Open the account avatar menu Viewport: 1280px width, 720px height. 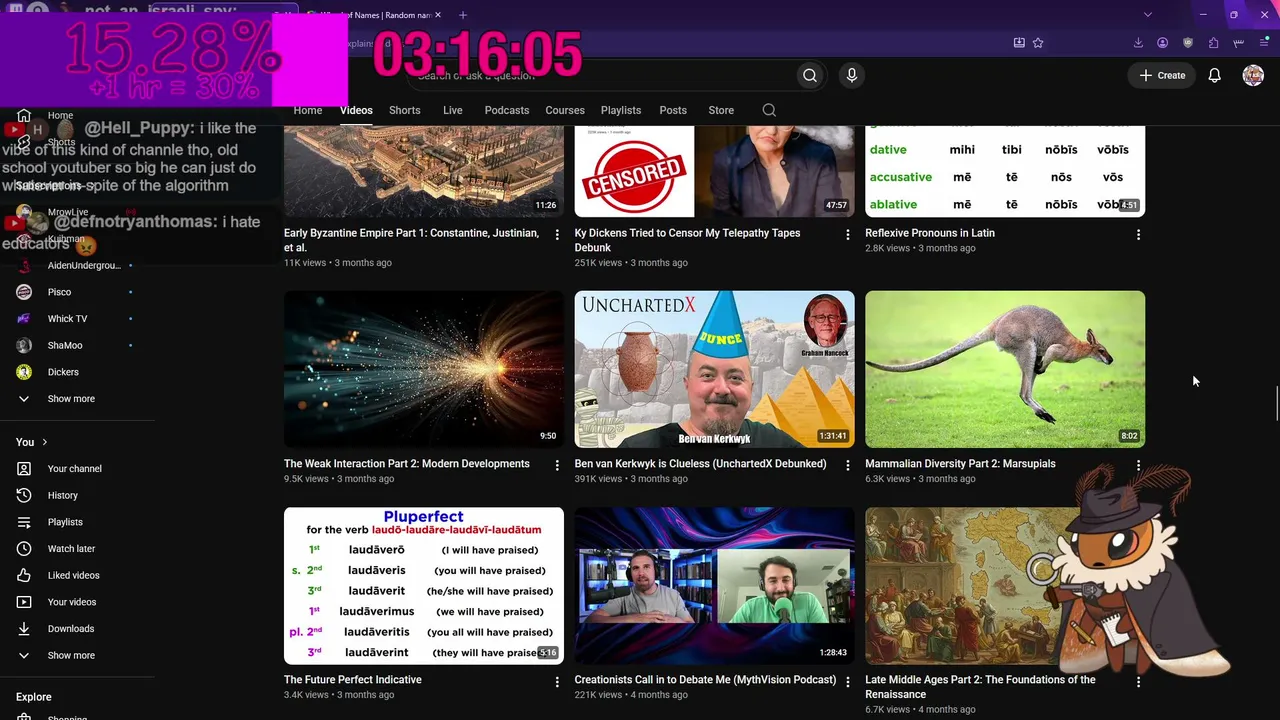click(1253, 75)
